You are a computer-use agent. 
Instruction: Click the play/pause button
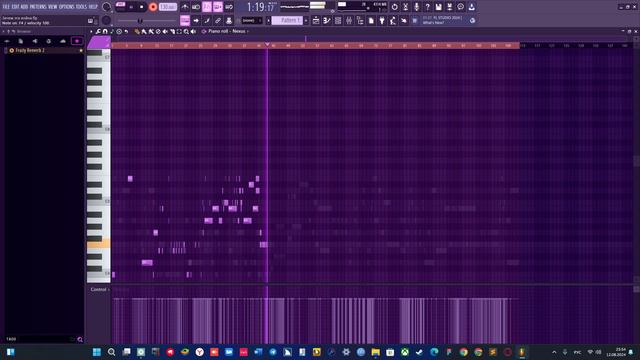tap(131, 7)
